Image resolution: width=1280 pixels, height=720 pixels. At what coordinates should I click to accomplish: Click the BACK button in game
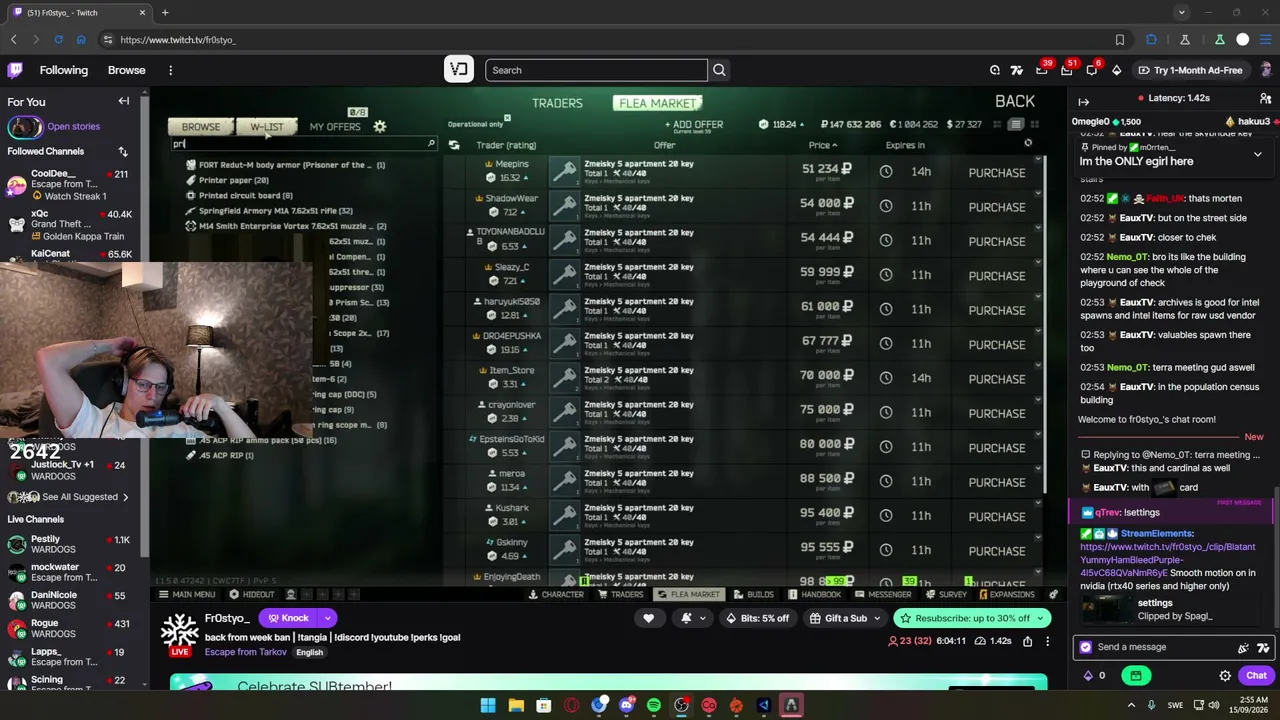[x=1015, y=101]
